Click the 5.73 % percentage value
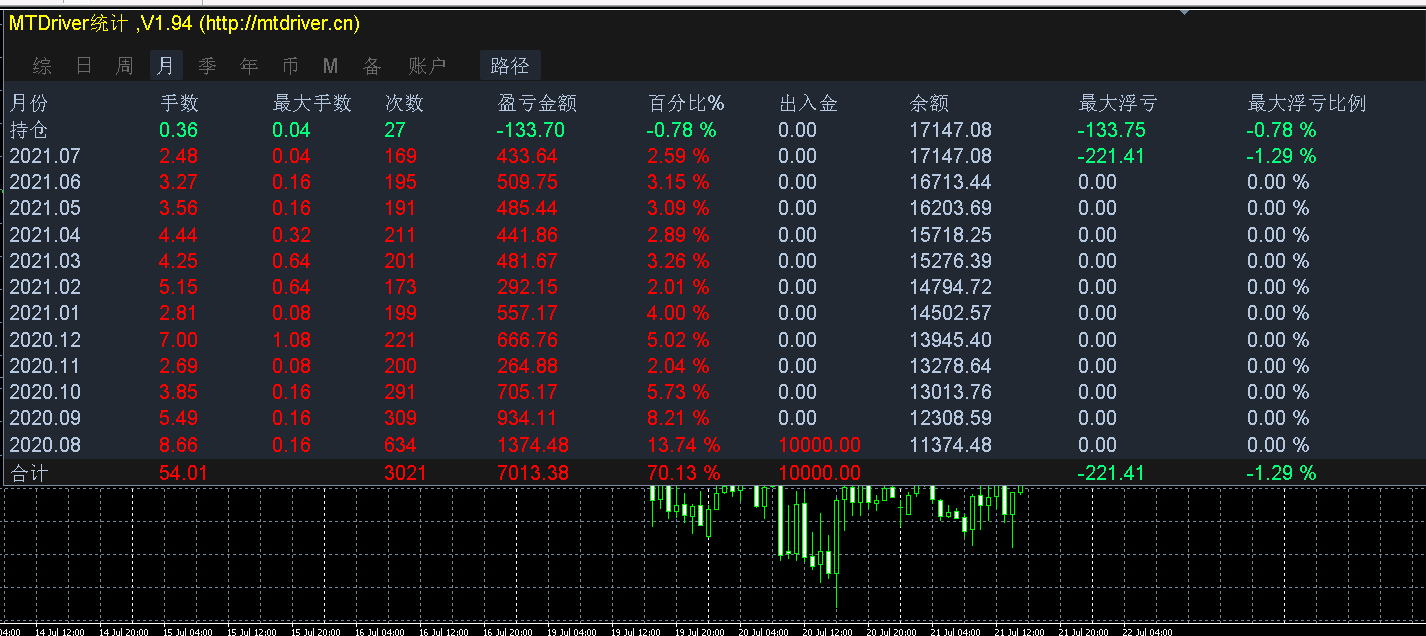 coord(678,392)
